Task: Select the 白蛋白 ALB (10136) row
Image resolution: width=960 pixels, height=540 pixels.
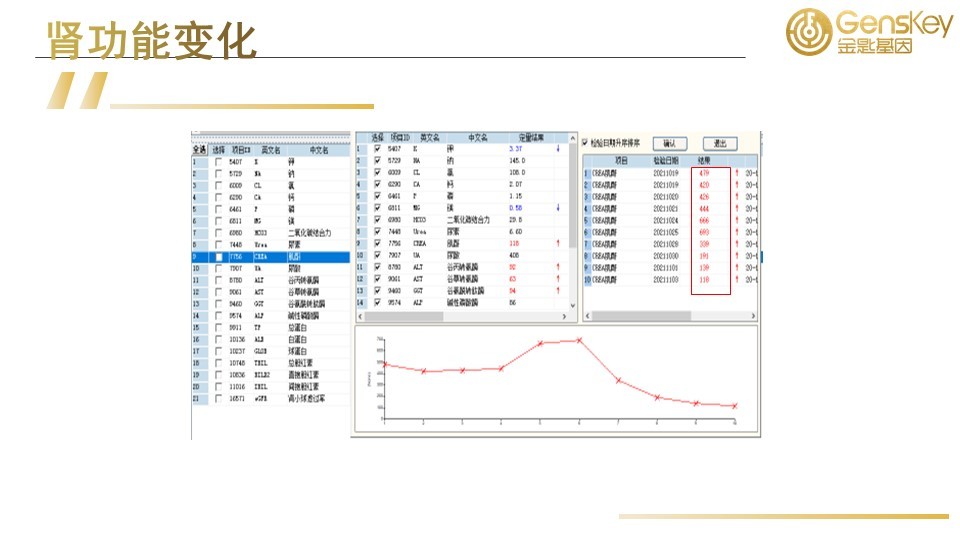Action: [x=271, y=340]
